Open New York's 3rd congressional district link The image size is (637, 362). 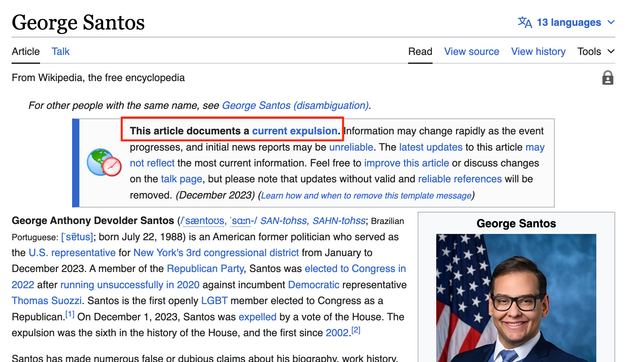216,253
